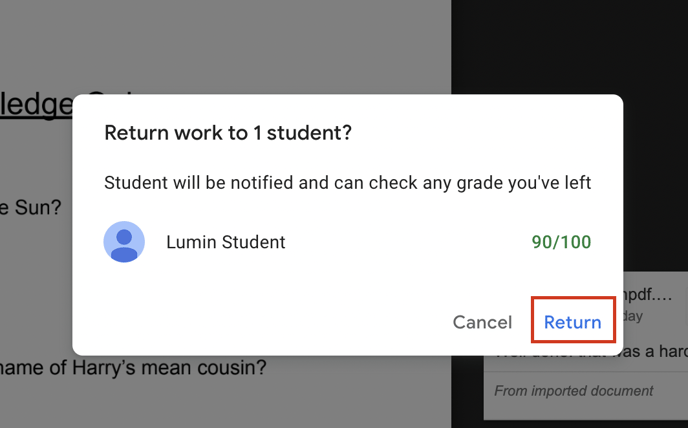Click the Harry's mean cousin question

click(x=133, y=367)
